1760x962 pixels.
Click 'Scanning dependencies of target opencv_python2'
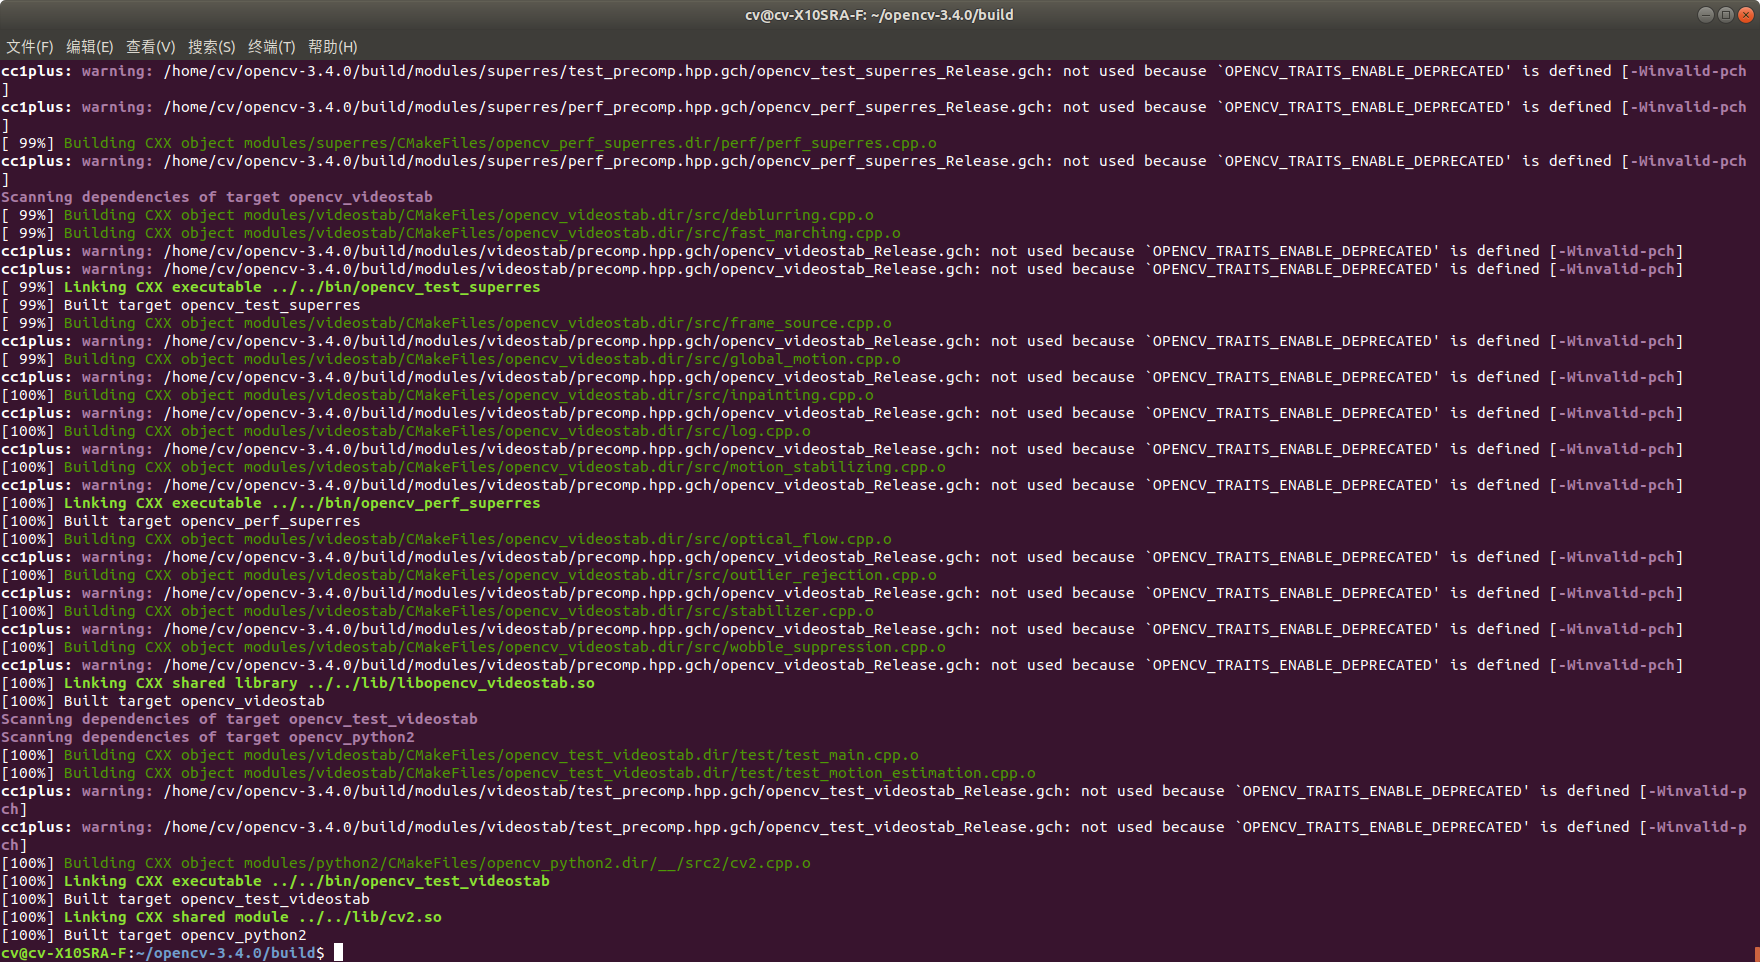coord(208,737)
